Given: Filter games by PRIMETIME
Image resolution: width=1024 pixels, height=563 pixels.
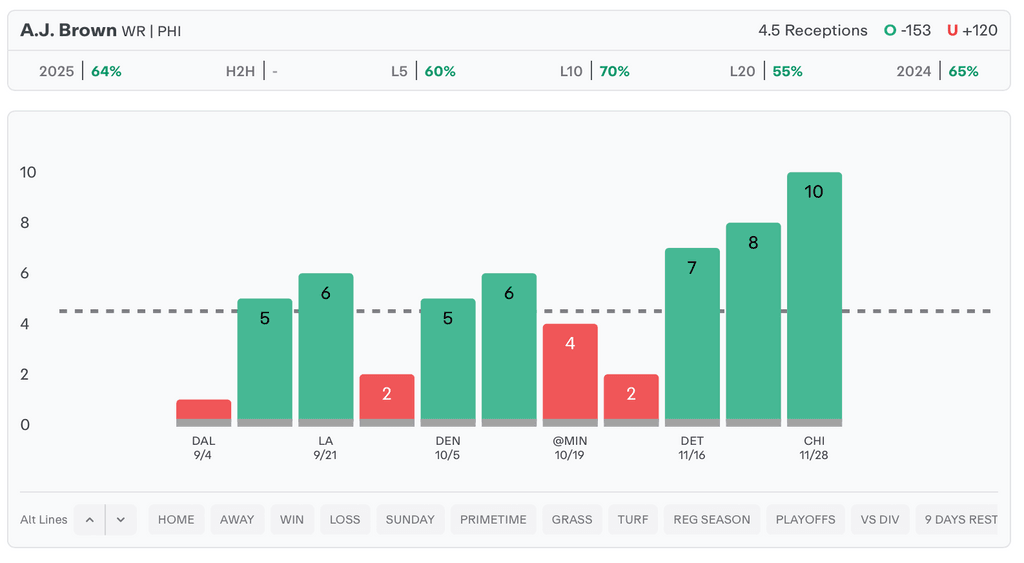Looking at the screenshot, I should click(x=493, y=520).
